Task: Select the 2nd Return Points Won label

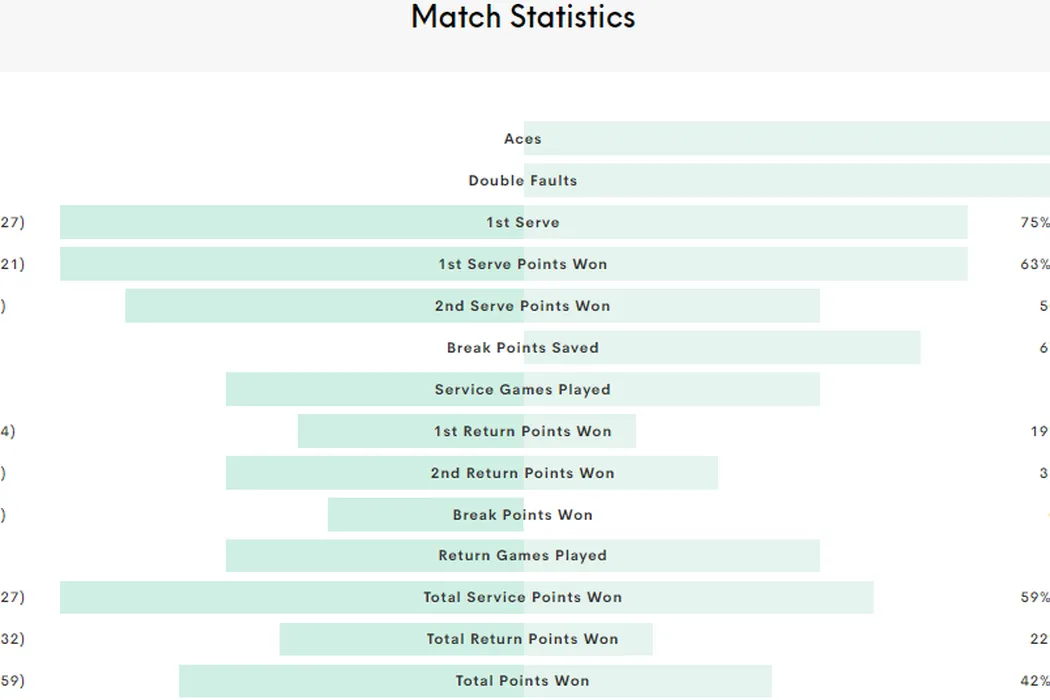Action: 523,474
